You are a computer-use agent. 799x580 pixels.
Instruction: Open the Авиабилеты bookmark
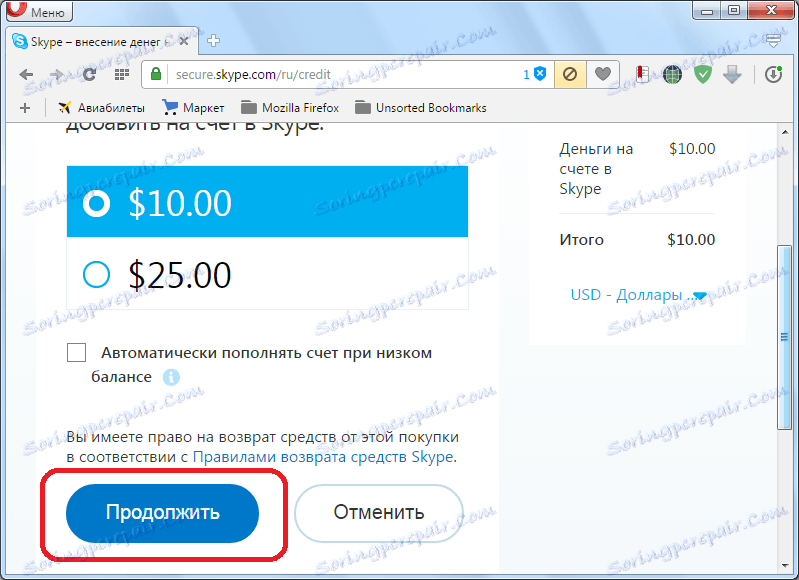(x=101, y=108)
